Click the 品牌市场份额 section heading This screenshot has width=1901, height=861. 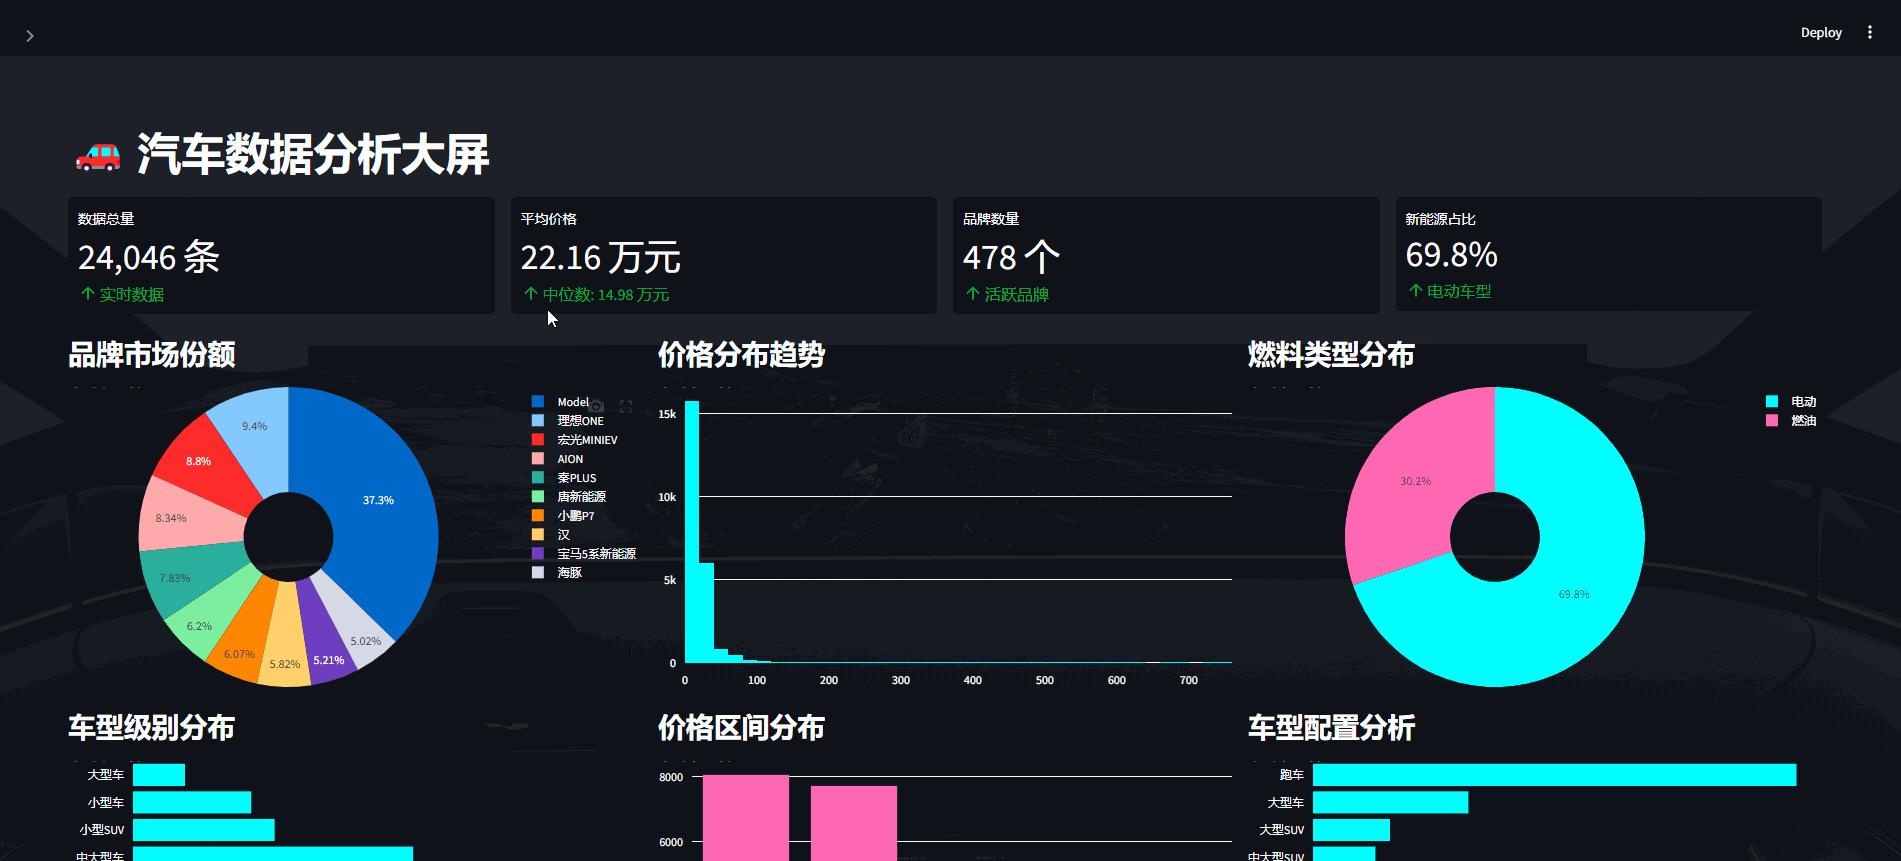pyautogui.click(x=152, y=355)
